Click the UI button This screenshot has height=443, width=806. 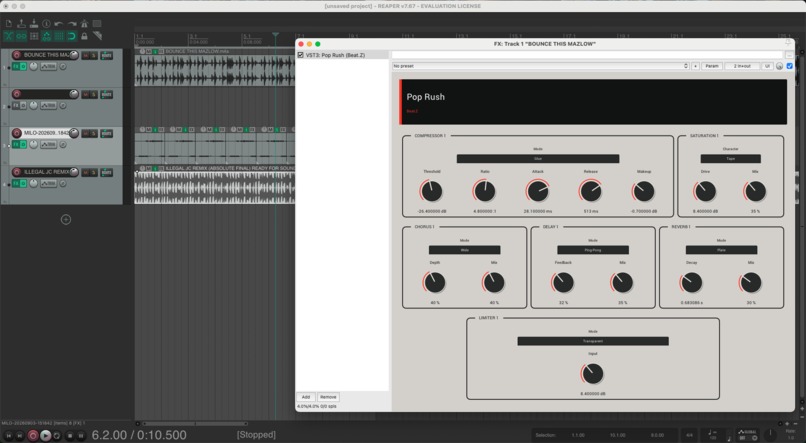click(767, 66)
